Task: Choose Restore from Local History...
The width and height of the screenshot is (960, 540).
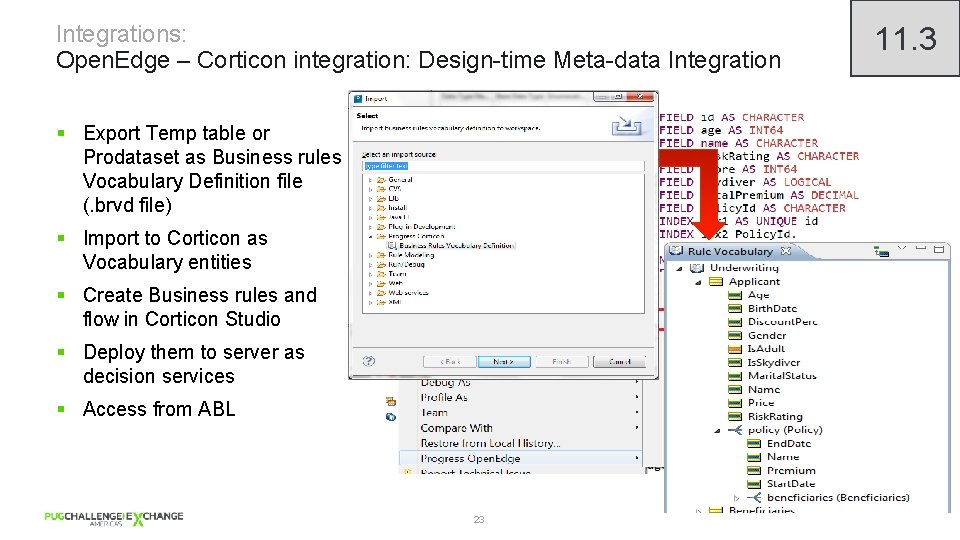Action: pos(520,443)
